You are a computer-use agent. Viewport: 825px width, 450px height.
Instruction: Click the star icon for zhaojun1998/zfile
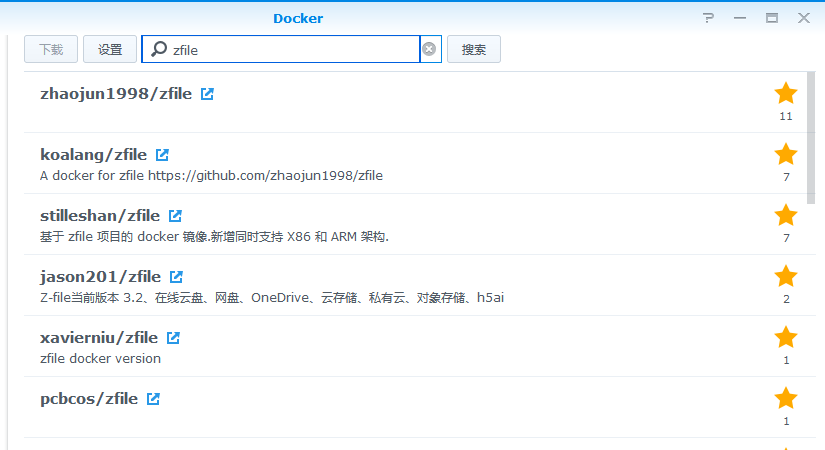(x=786, y=93)
